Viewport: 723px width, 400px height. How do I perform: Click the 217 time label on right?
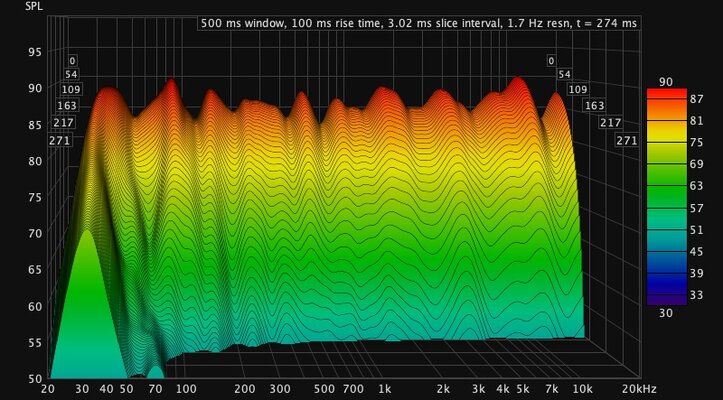pos(610,123)
